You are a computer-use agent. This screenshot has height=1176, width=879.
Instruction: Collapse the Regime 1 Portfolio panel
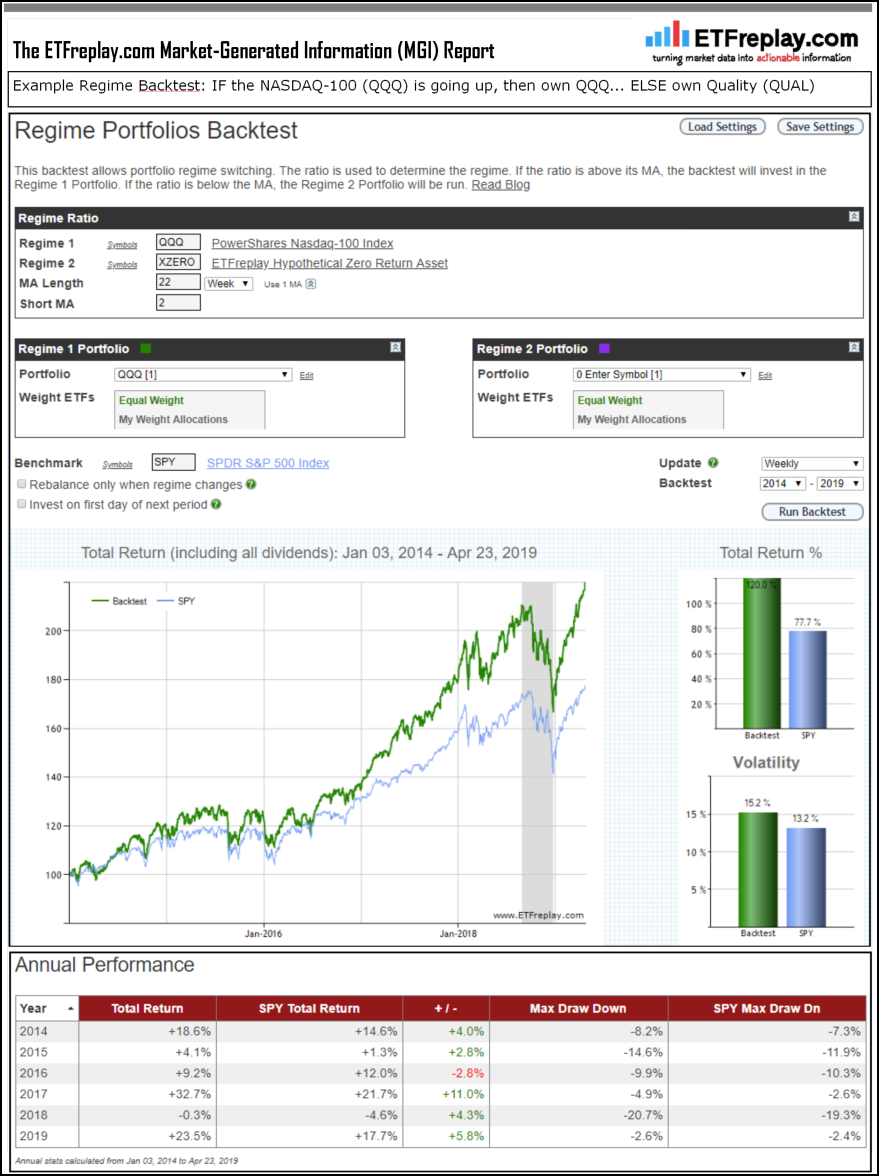point(395,348)
